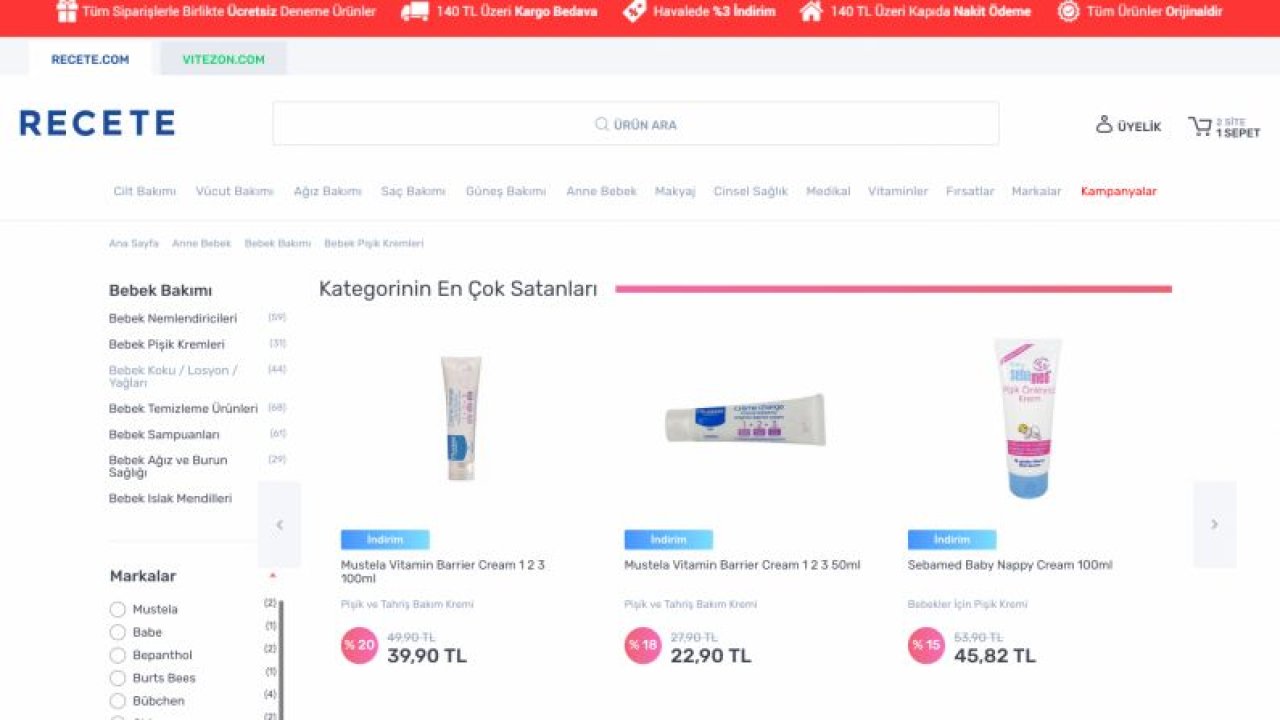Open the Anne Bebek menu
Screen dimensions: 1280x720
(x=601, y=191)
